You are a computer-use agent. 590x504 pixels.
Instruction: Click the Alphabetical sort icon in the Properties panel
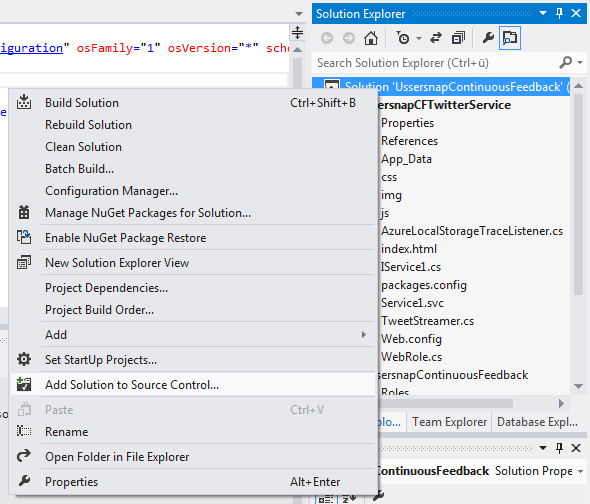click(350, 499)
